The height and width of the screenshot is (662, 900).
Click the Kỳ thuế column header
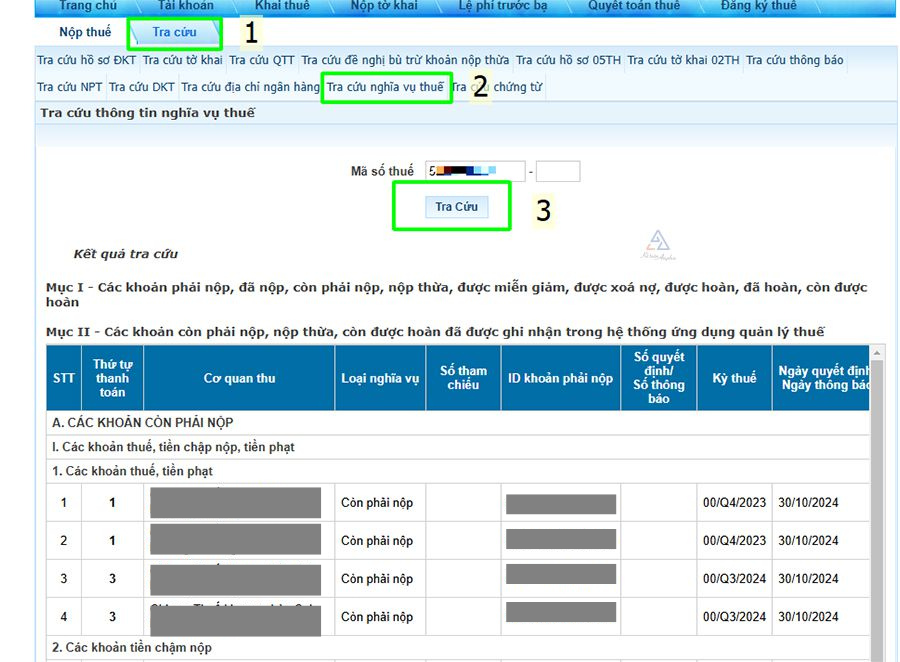[x=734, y=378]
